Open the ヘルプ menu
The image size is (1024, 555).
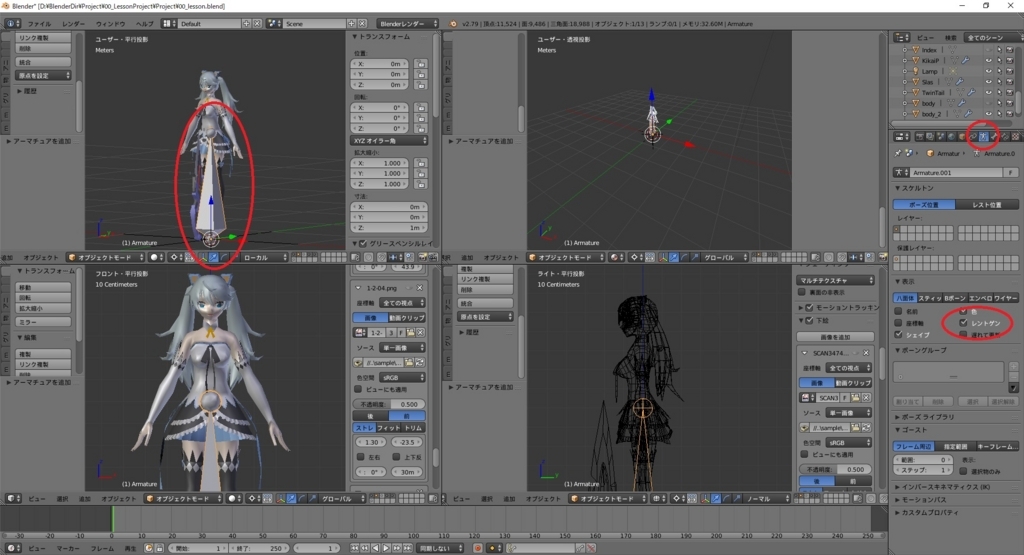145,24
